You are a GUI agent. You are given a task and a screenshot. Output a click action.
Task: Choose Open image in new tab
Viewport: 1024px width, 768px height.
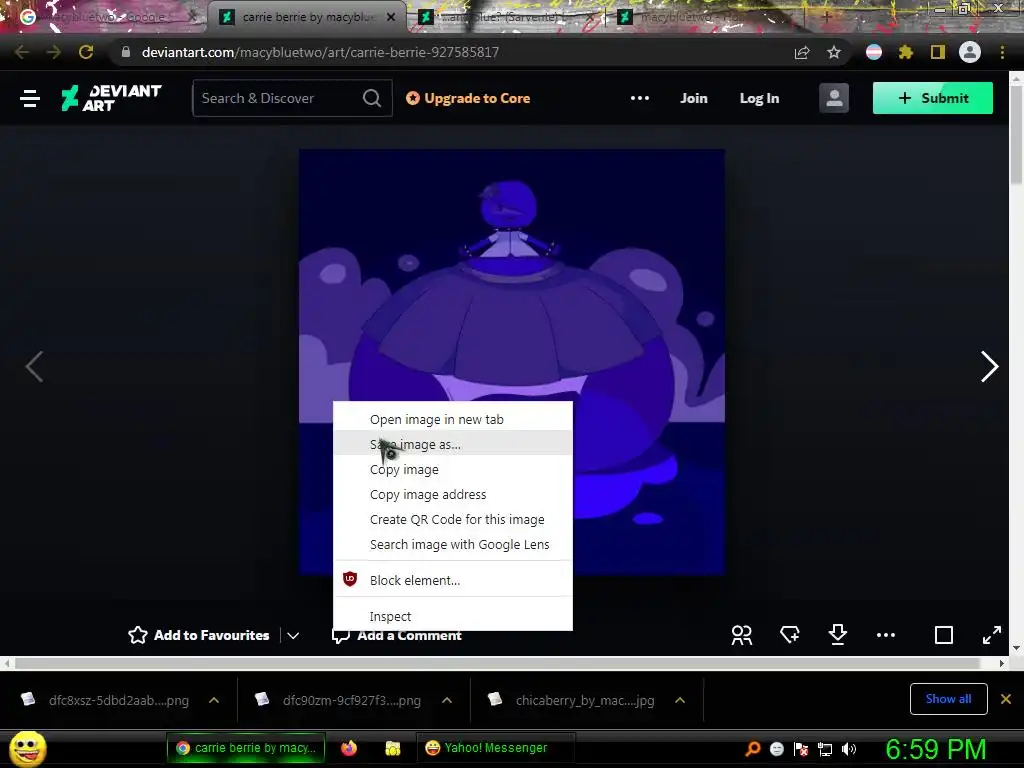453,419
